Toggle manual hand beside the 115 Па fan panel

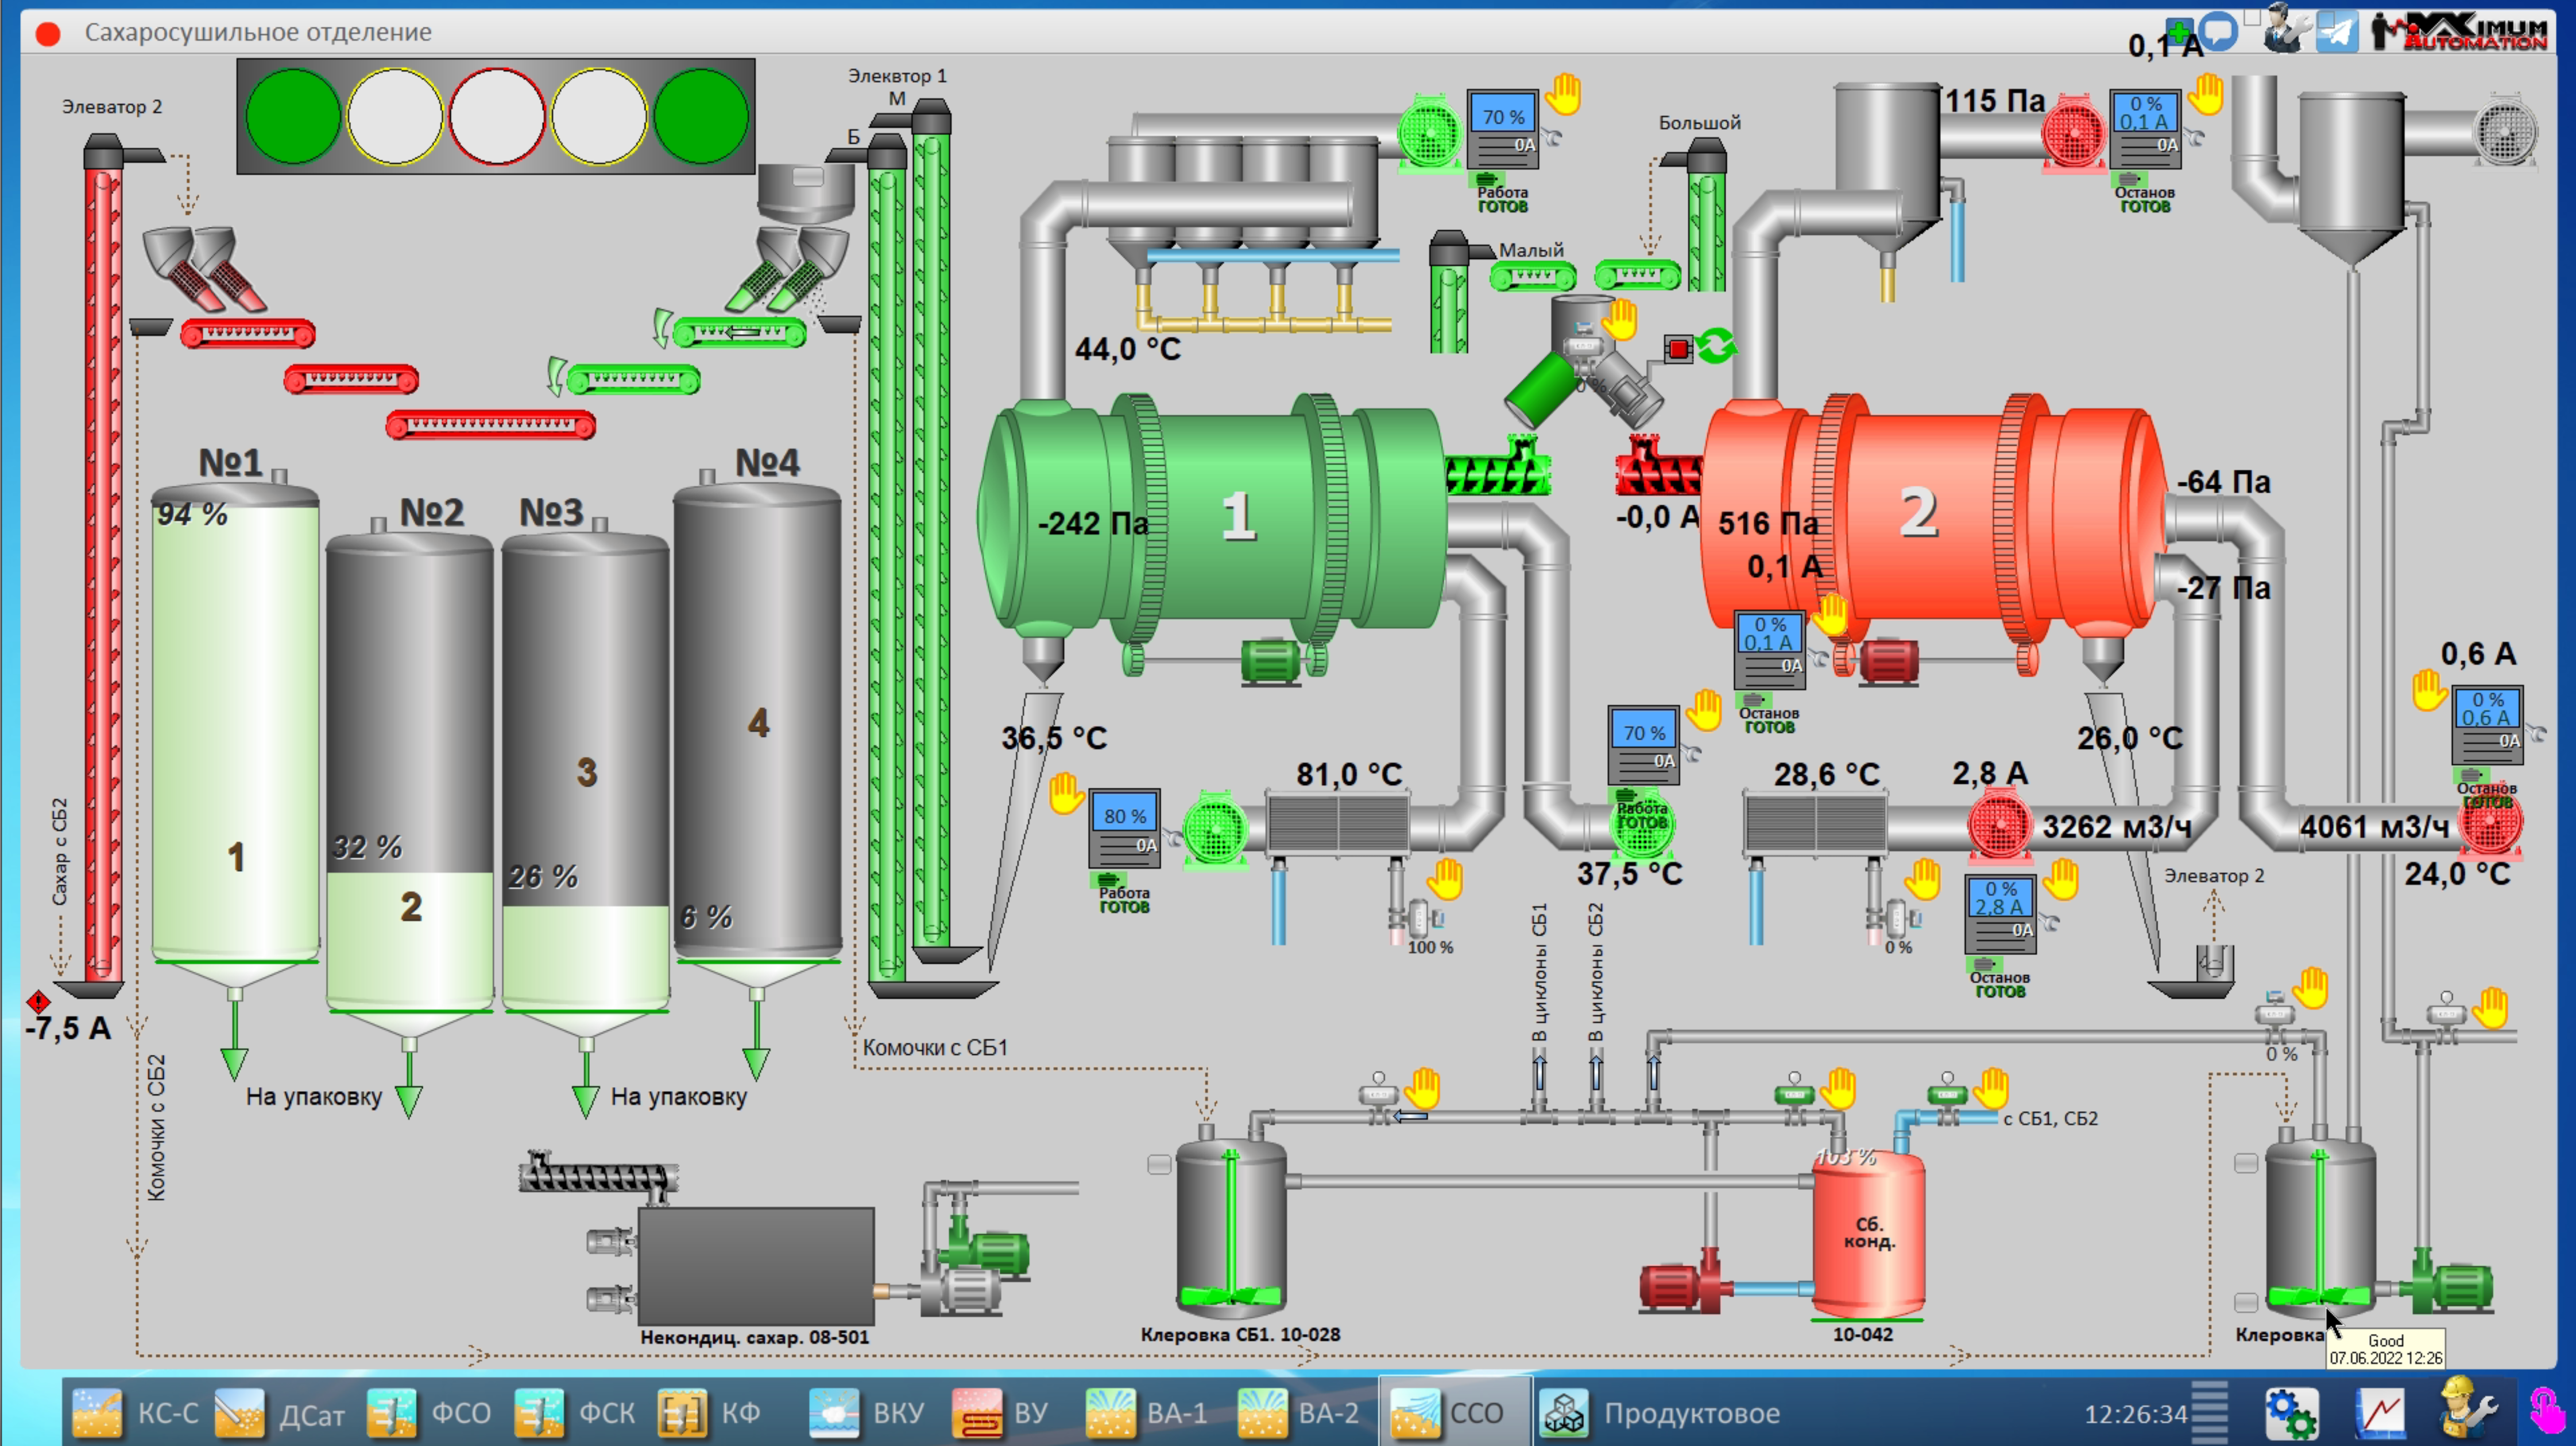point(2205,95)
